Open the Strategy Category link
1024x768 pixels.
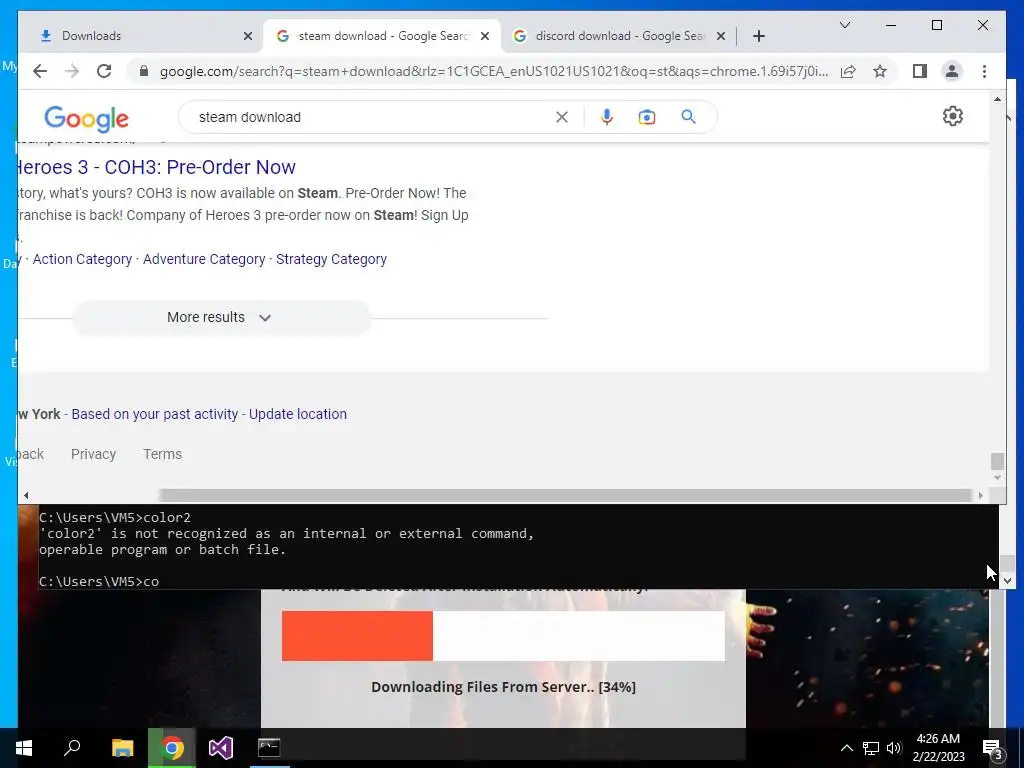[x=331, y=259]
